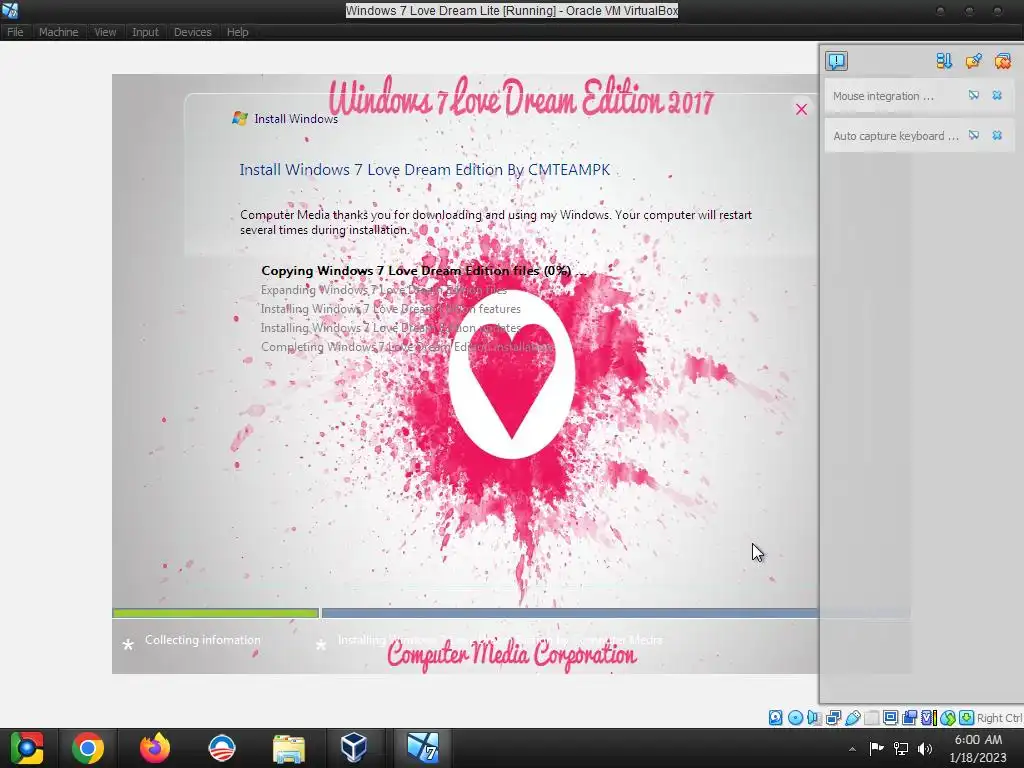The width and height of the screenshot is (1024, 768).
Task: Click the USB devices status icon
Action: click(x=852, y=718)
